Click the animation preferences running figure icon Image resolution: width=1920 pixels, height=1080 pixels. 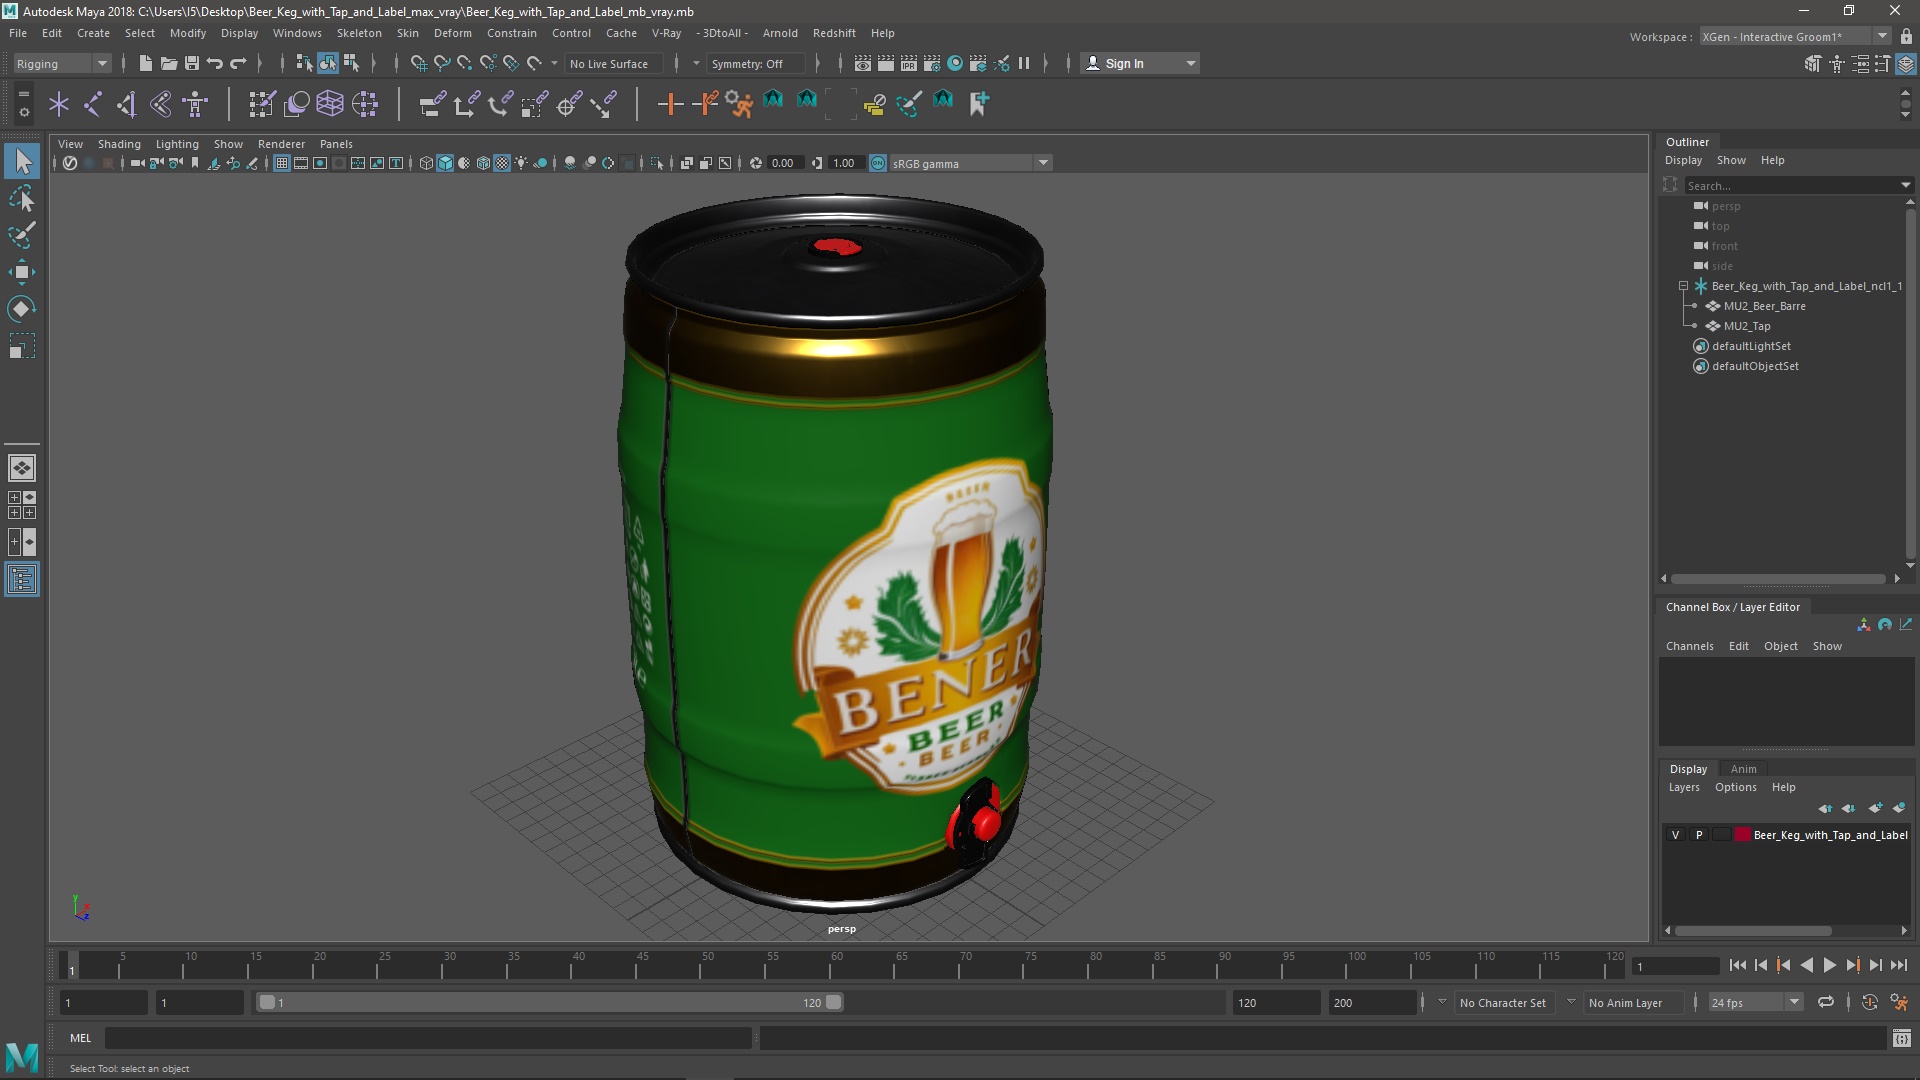click(1899, 1002)
